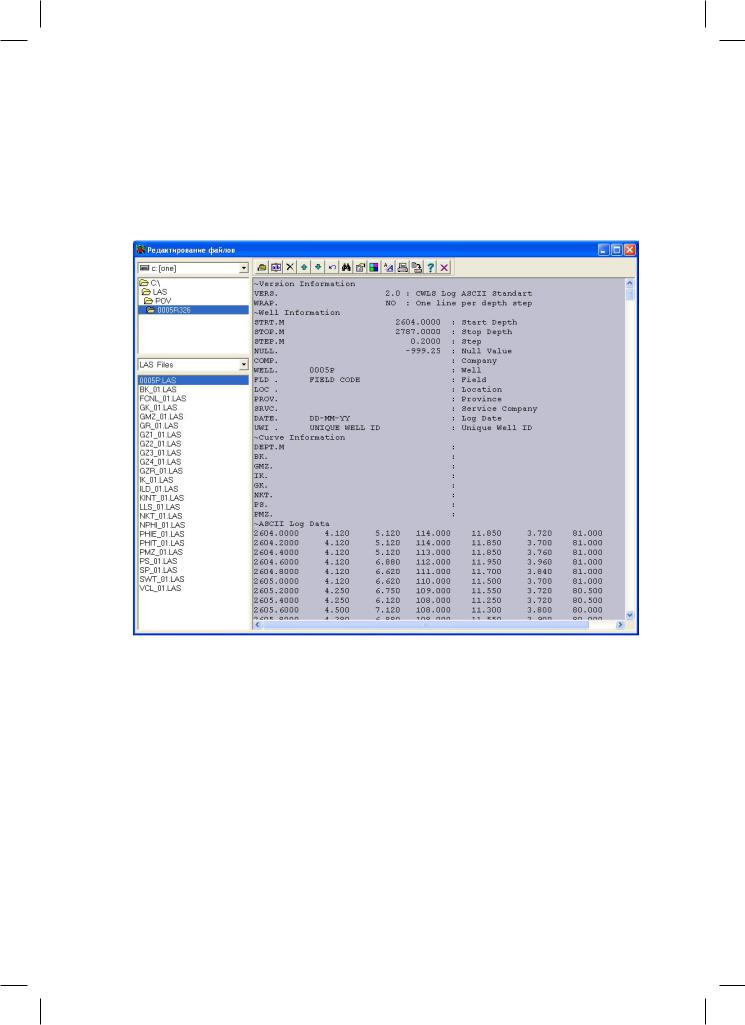The height and width of the screenshot is (1025, 745).
Task: Select file KINT_01.LAS
Action: [161, 498]
